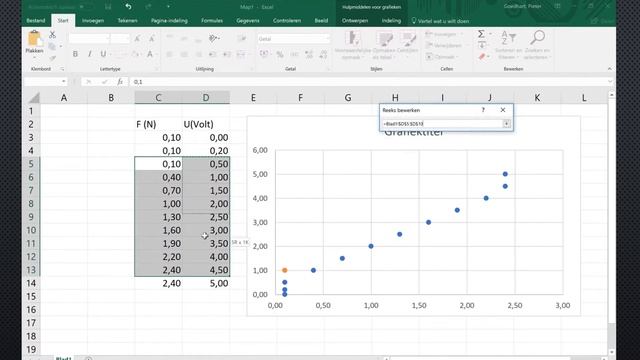Open the Klembord dialog launcher
The height and width of the screenshot is (360, 640).
pyautogui.click(x=62, y=69)
